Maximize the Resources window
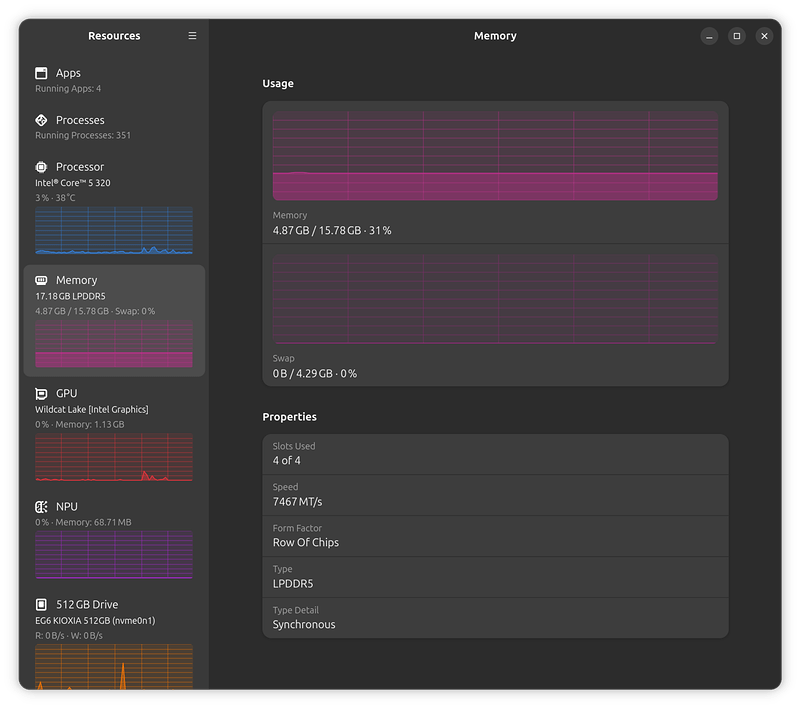The width and height of the screenshot is (800, 707). (737, 36)
